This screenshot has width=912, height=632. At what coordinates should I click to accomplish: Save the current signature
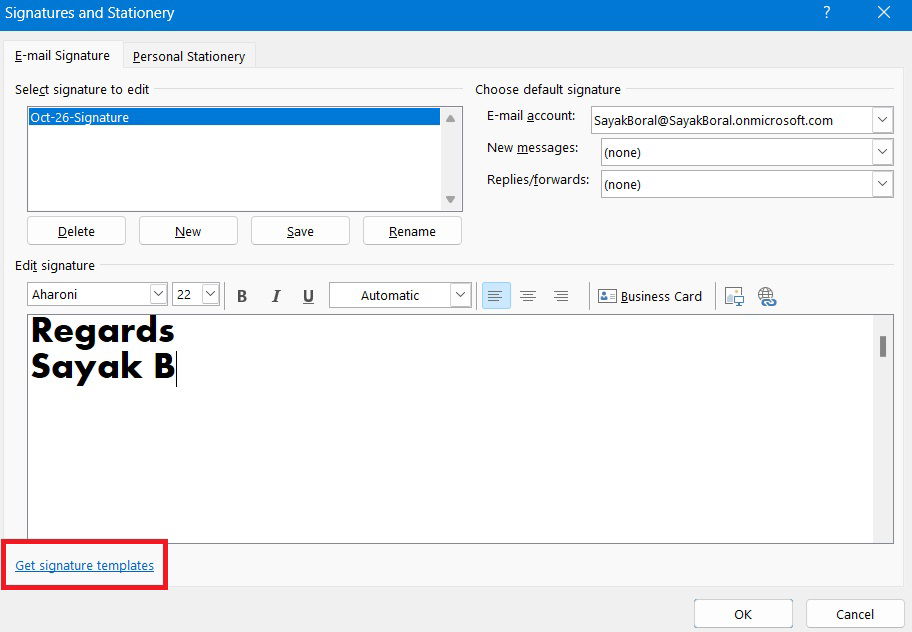300,231
